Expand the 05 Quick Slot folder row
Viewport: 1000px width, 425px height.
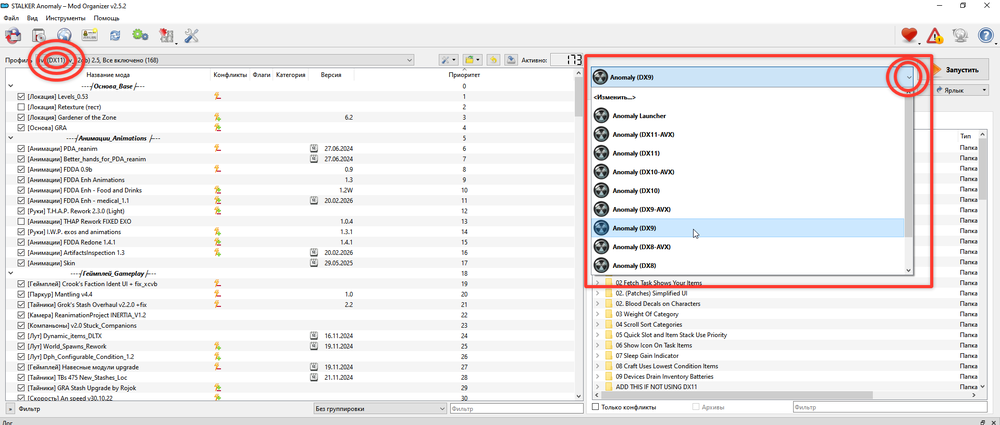[598, 334]
